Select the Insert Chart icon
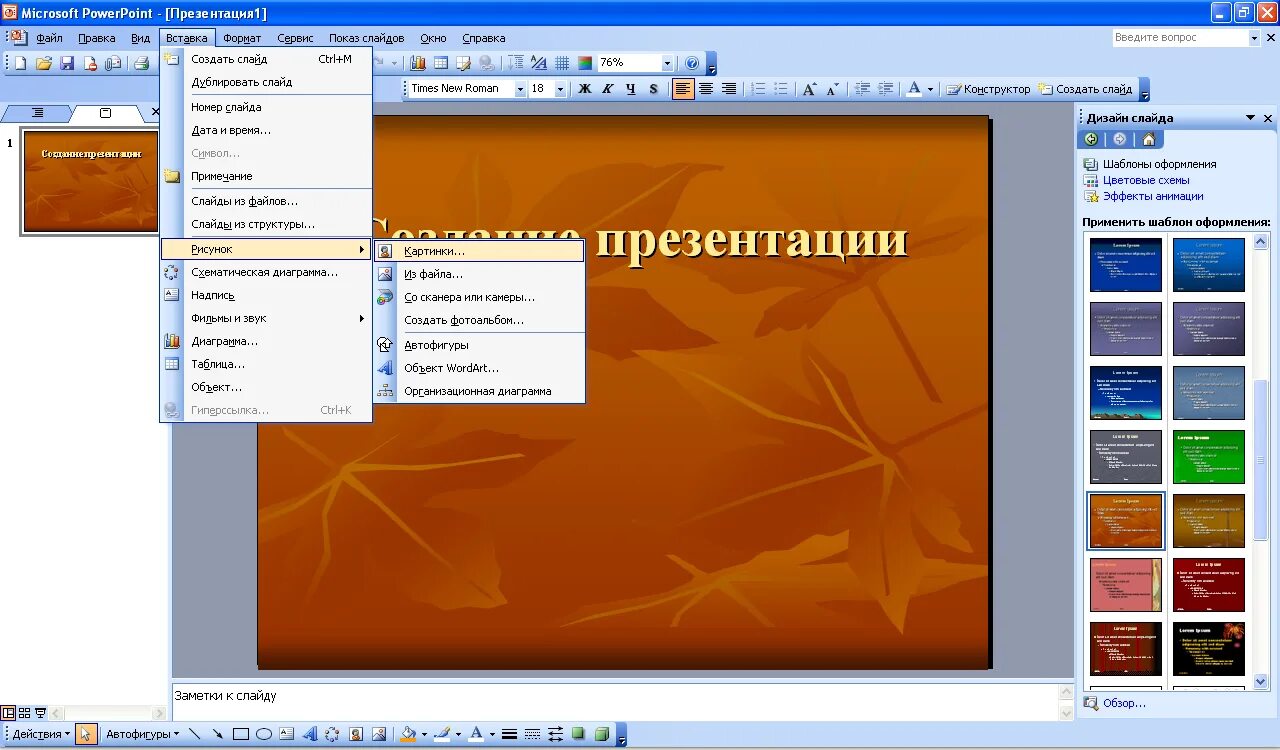Viewport: 1280px width, 750px height. coord(419,61)
